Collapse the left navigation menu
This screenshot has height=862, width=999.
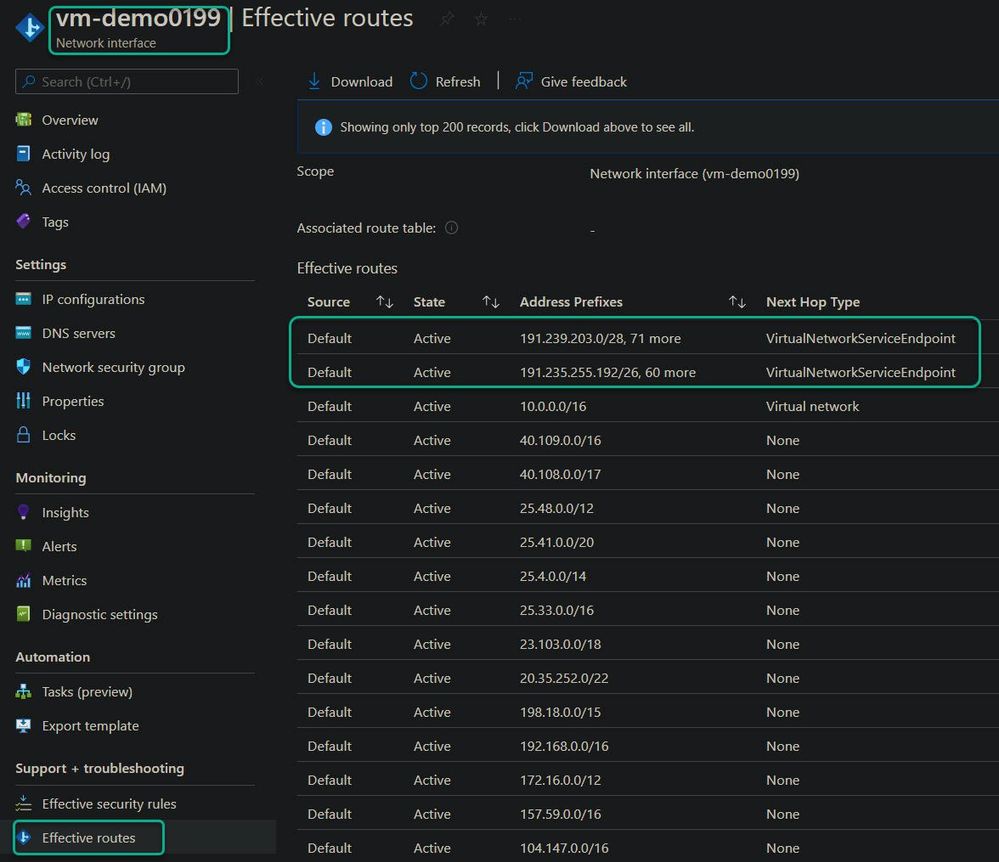point(260,81)
